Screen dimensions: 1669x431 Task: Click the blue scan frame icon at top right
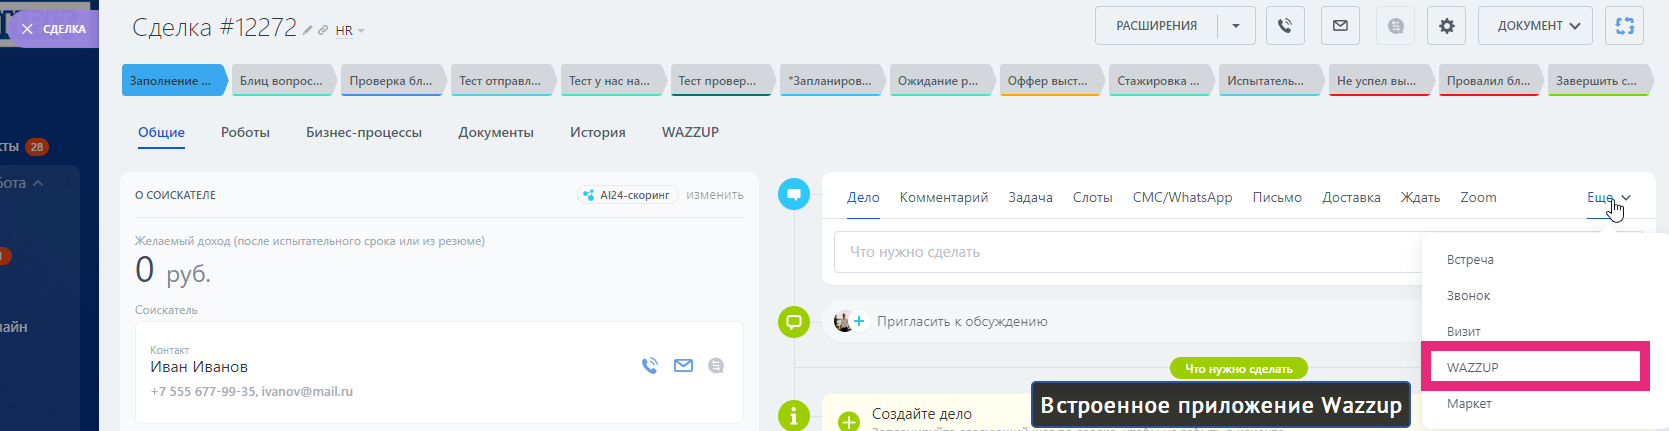pyautogui.click(x=1624, y=26)
